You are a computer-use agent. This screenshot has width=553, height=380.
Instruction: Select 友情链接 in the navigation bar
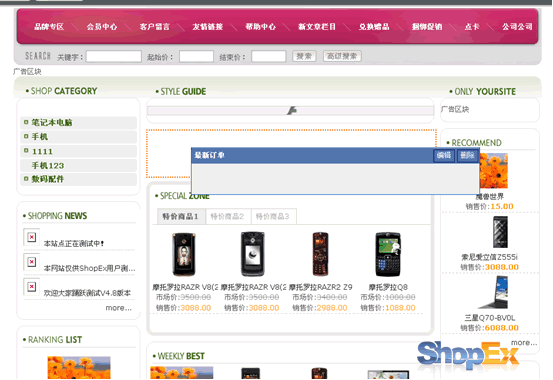207,27
